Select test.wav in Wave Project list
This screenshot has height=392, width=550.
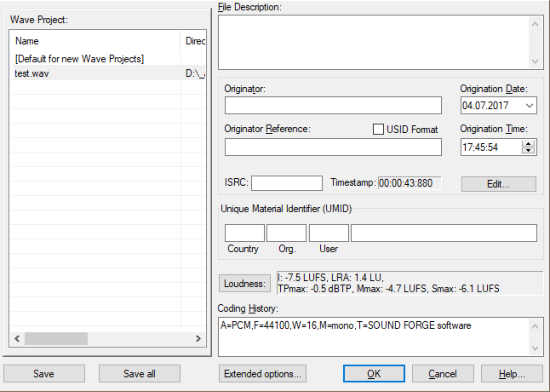coord(107,73)
